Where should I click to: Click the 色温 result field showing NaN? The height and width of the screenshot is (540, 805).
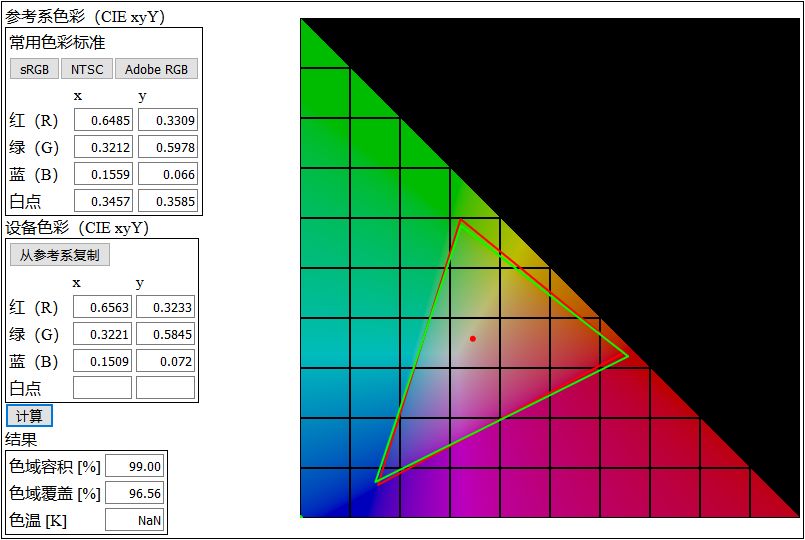pos(135,520)
